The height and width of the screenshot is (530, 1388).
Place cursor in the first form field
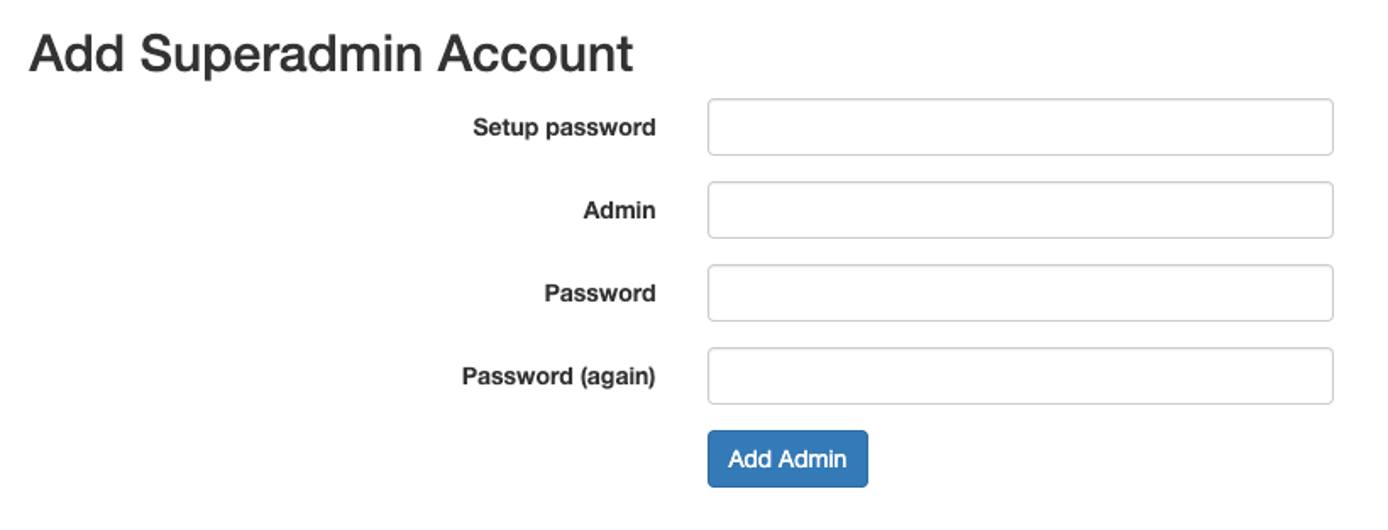(1020, 127)
